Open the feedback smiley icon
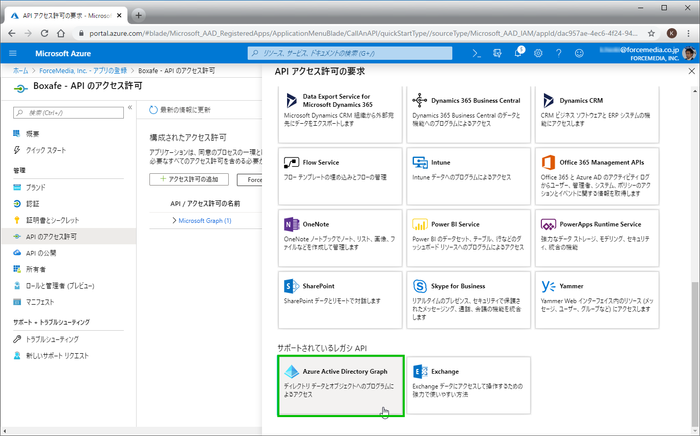 click(x=579, y=53)
